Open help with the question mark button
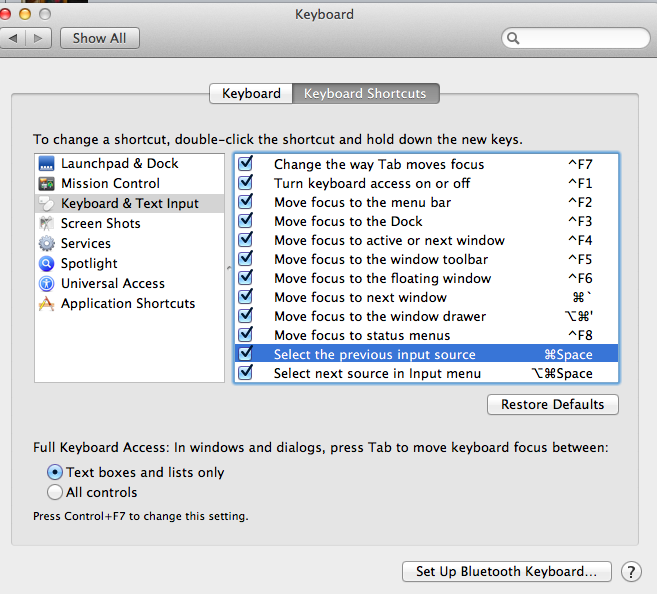 [x=631, y=572]
